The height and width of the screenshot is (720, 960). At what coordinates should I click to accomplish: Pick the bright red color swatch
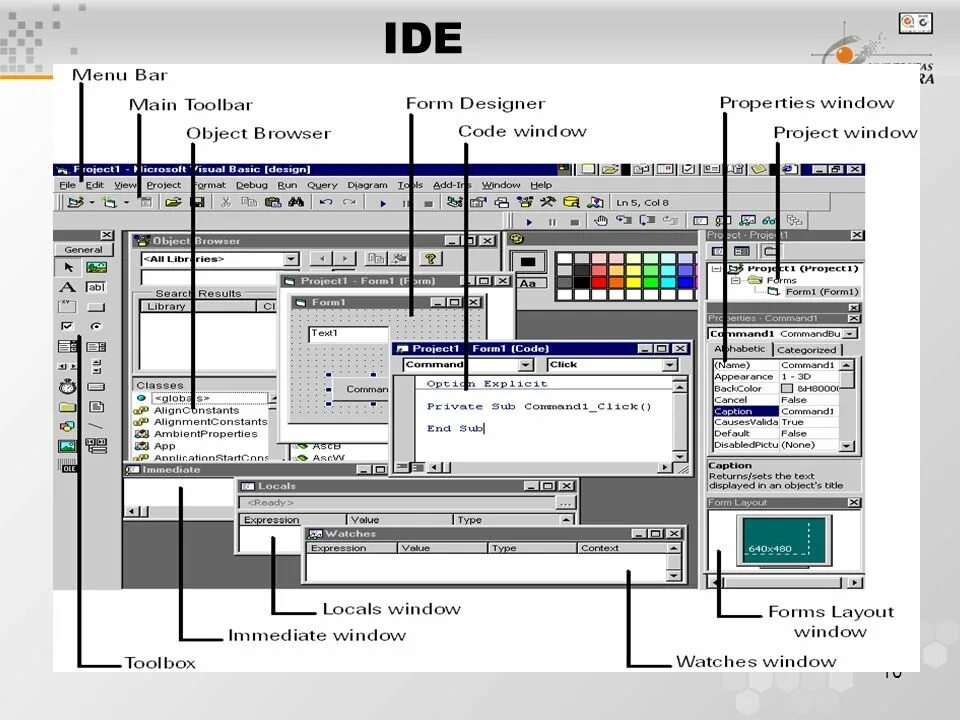pos(598,282)
